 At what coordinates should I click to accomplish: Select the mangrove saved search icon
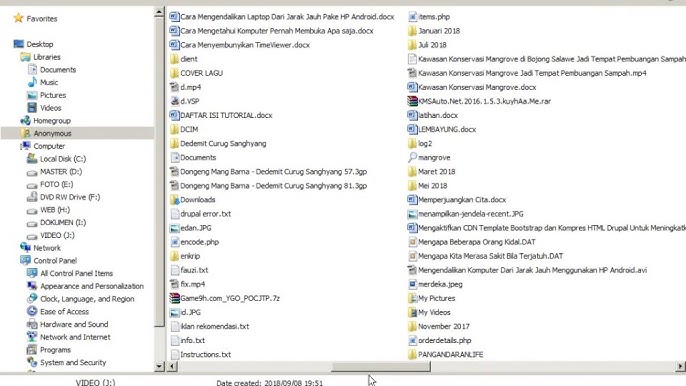412,157
